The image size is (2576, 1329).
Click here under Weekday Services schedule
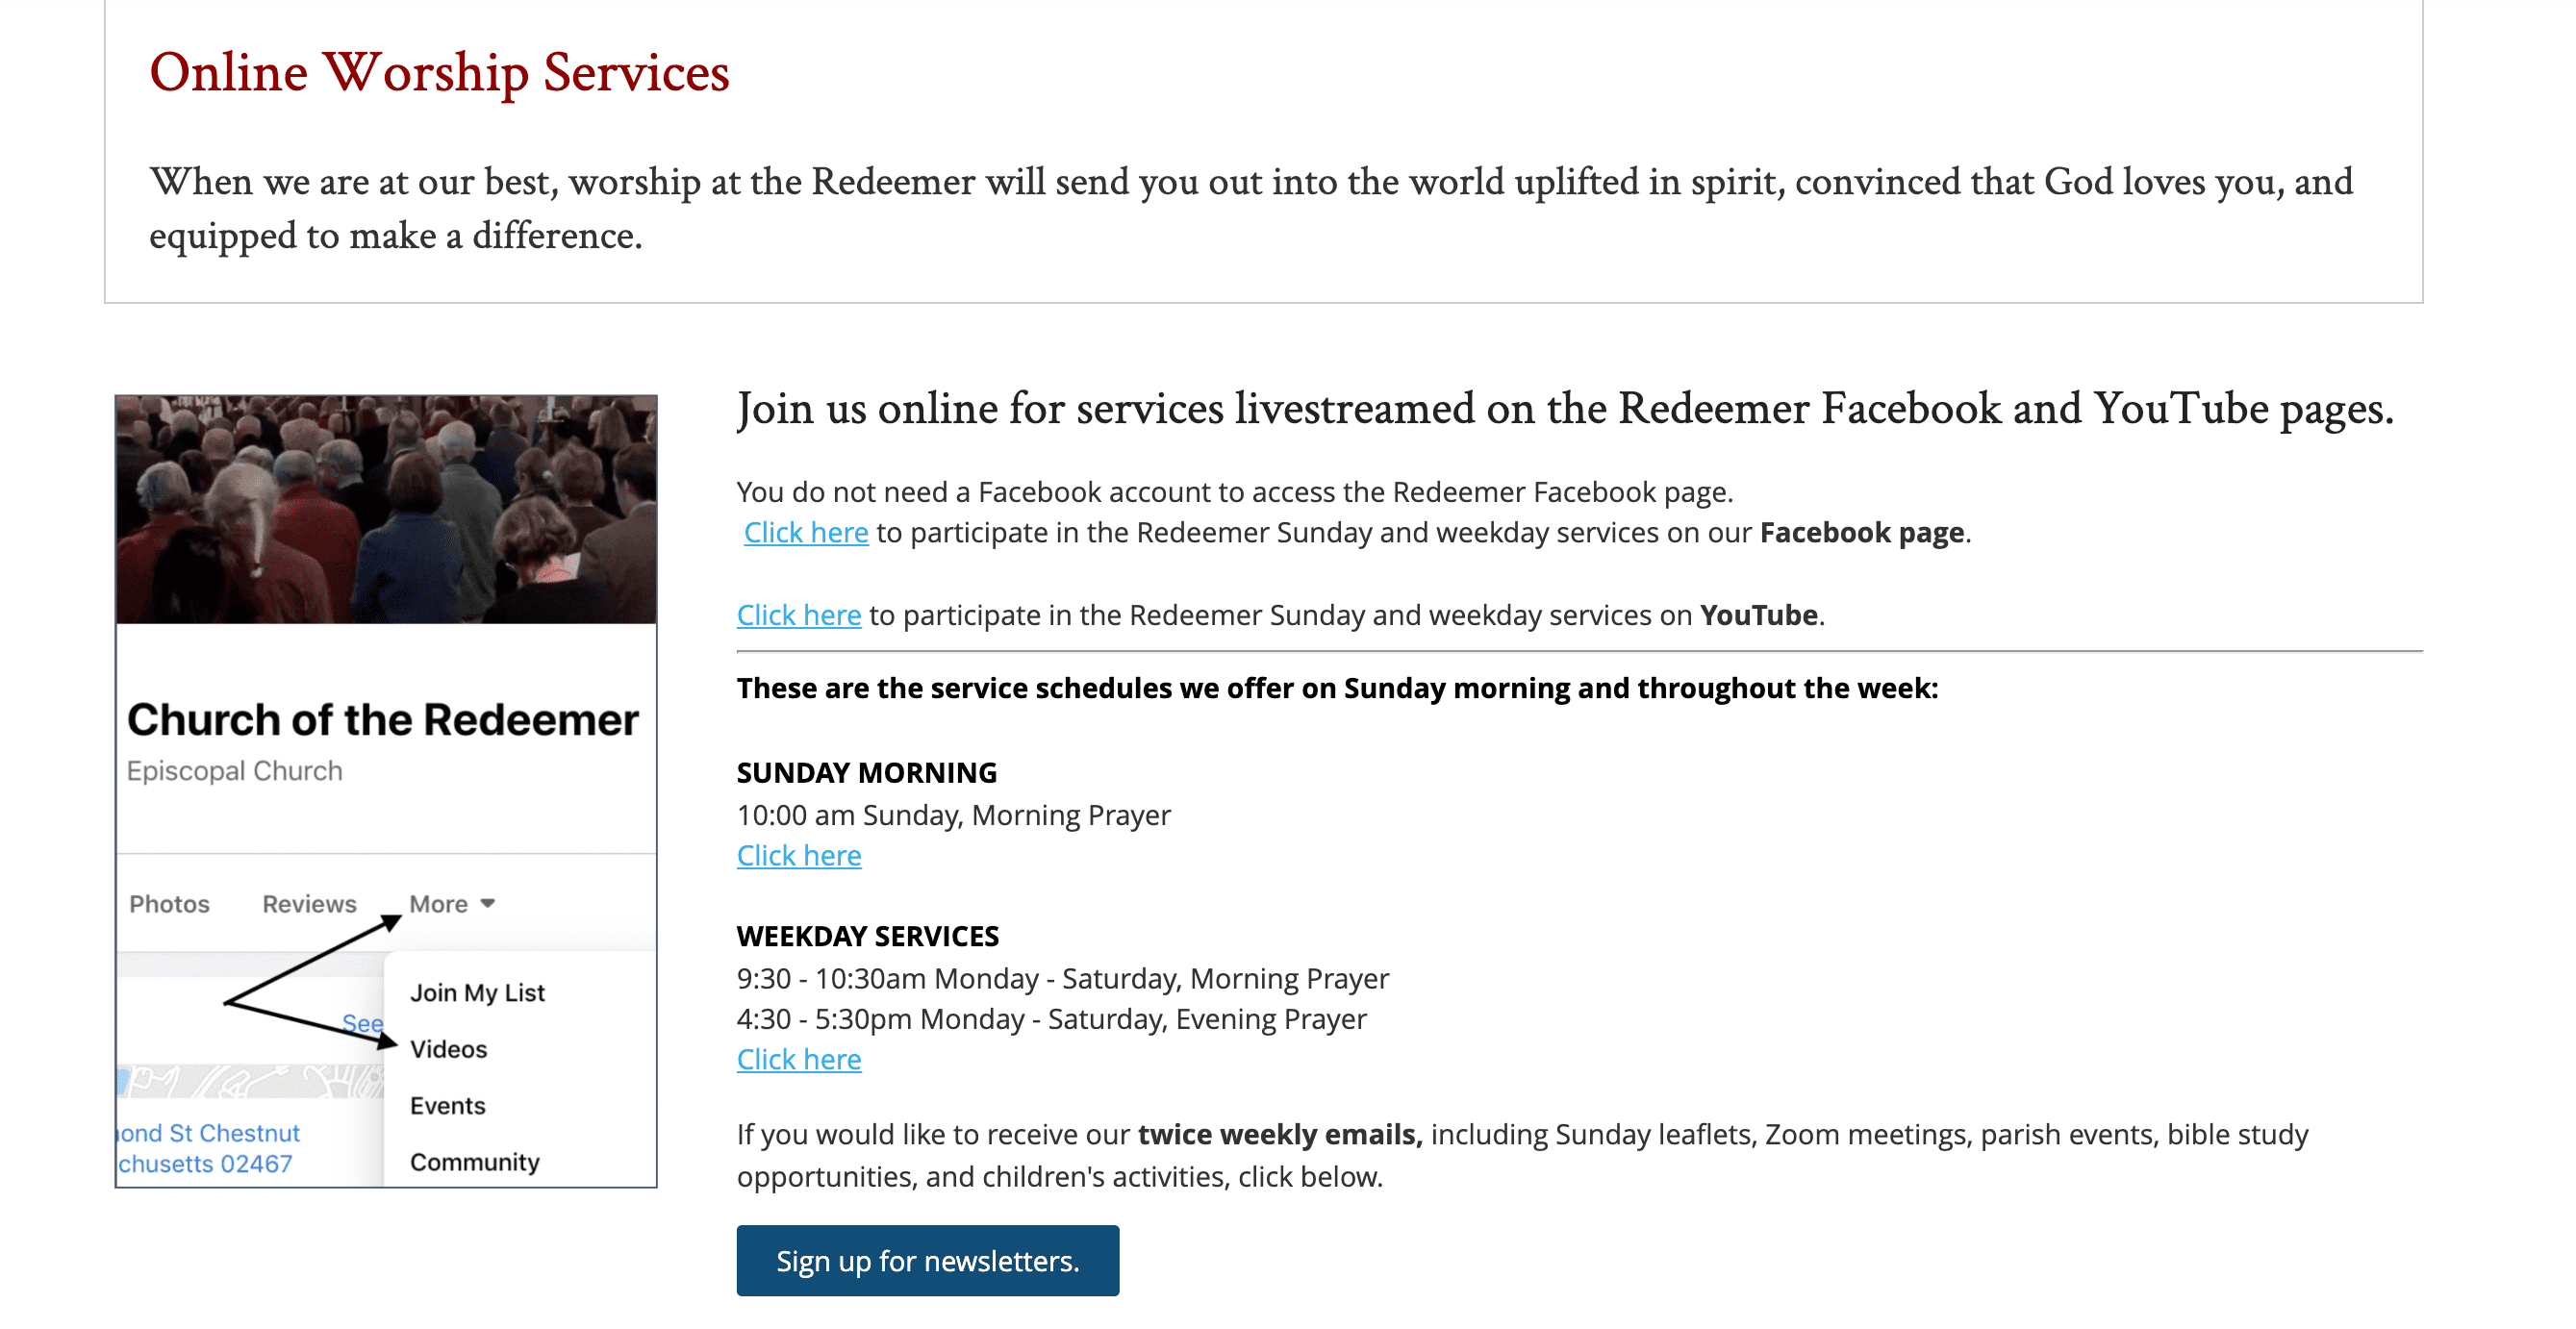tap(798, 1059)
